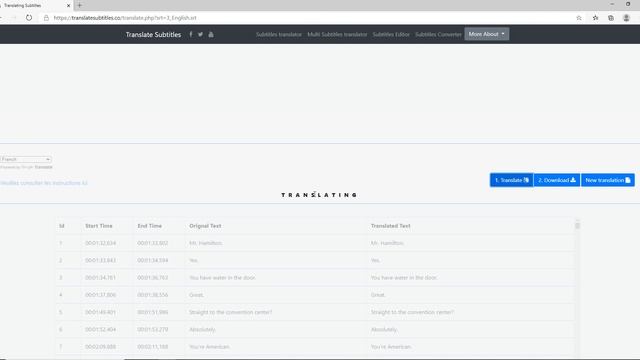Select translated text 'You're American.'

391,347
